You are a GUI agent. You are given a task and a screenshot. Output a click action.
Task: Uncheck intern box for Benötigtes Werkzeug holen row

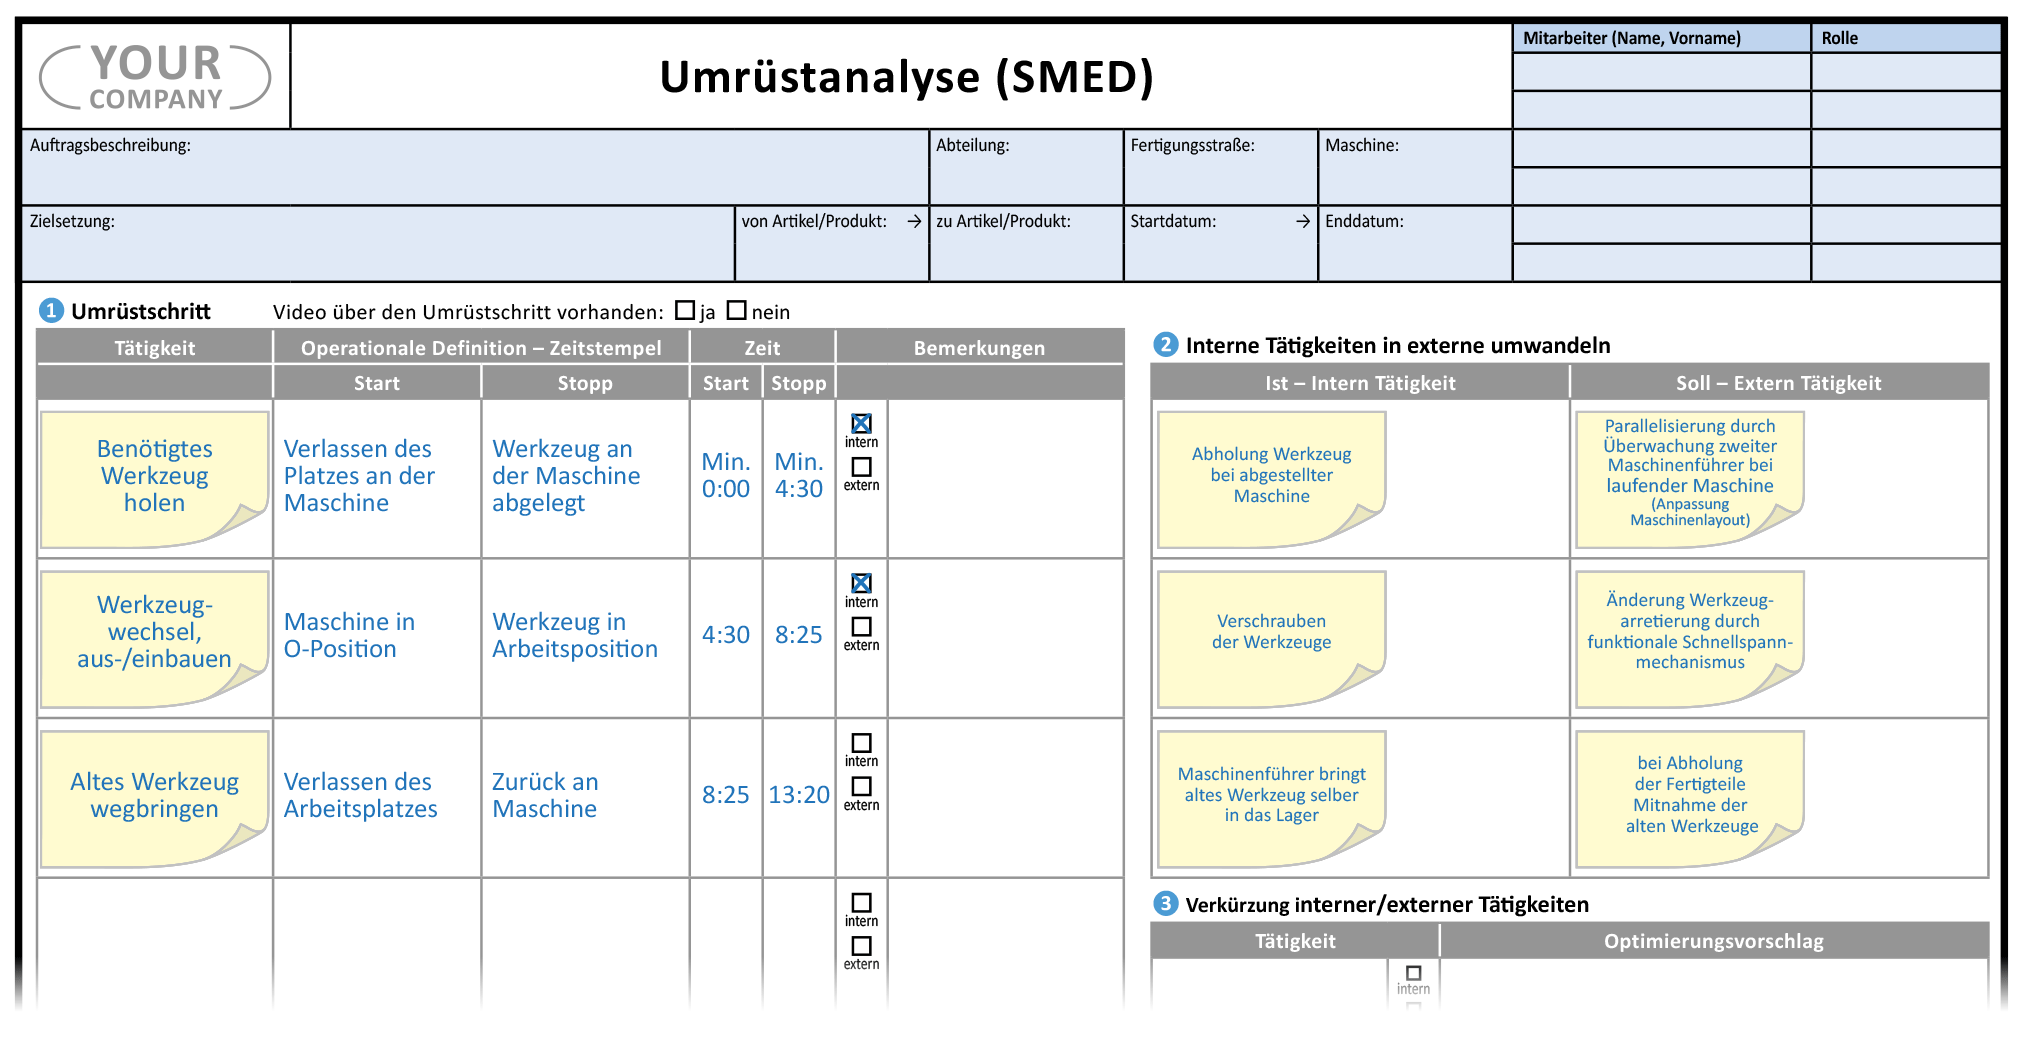[x=861, y=424]
